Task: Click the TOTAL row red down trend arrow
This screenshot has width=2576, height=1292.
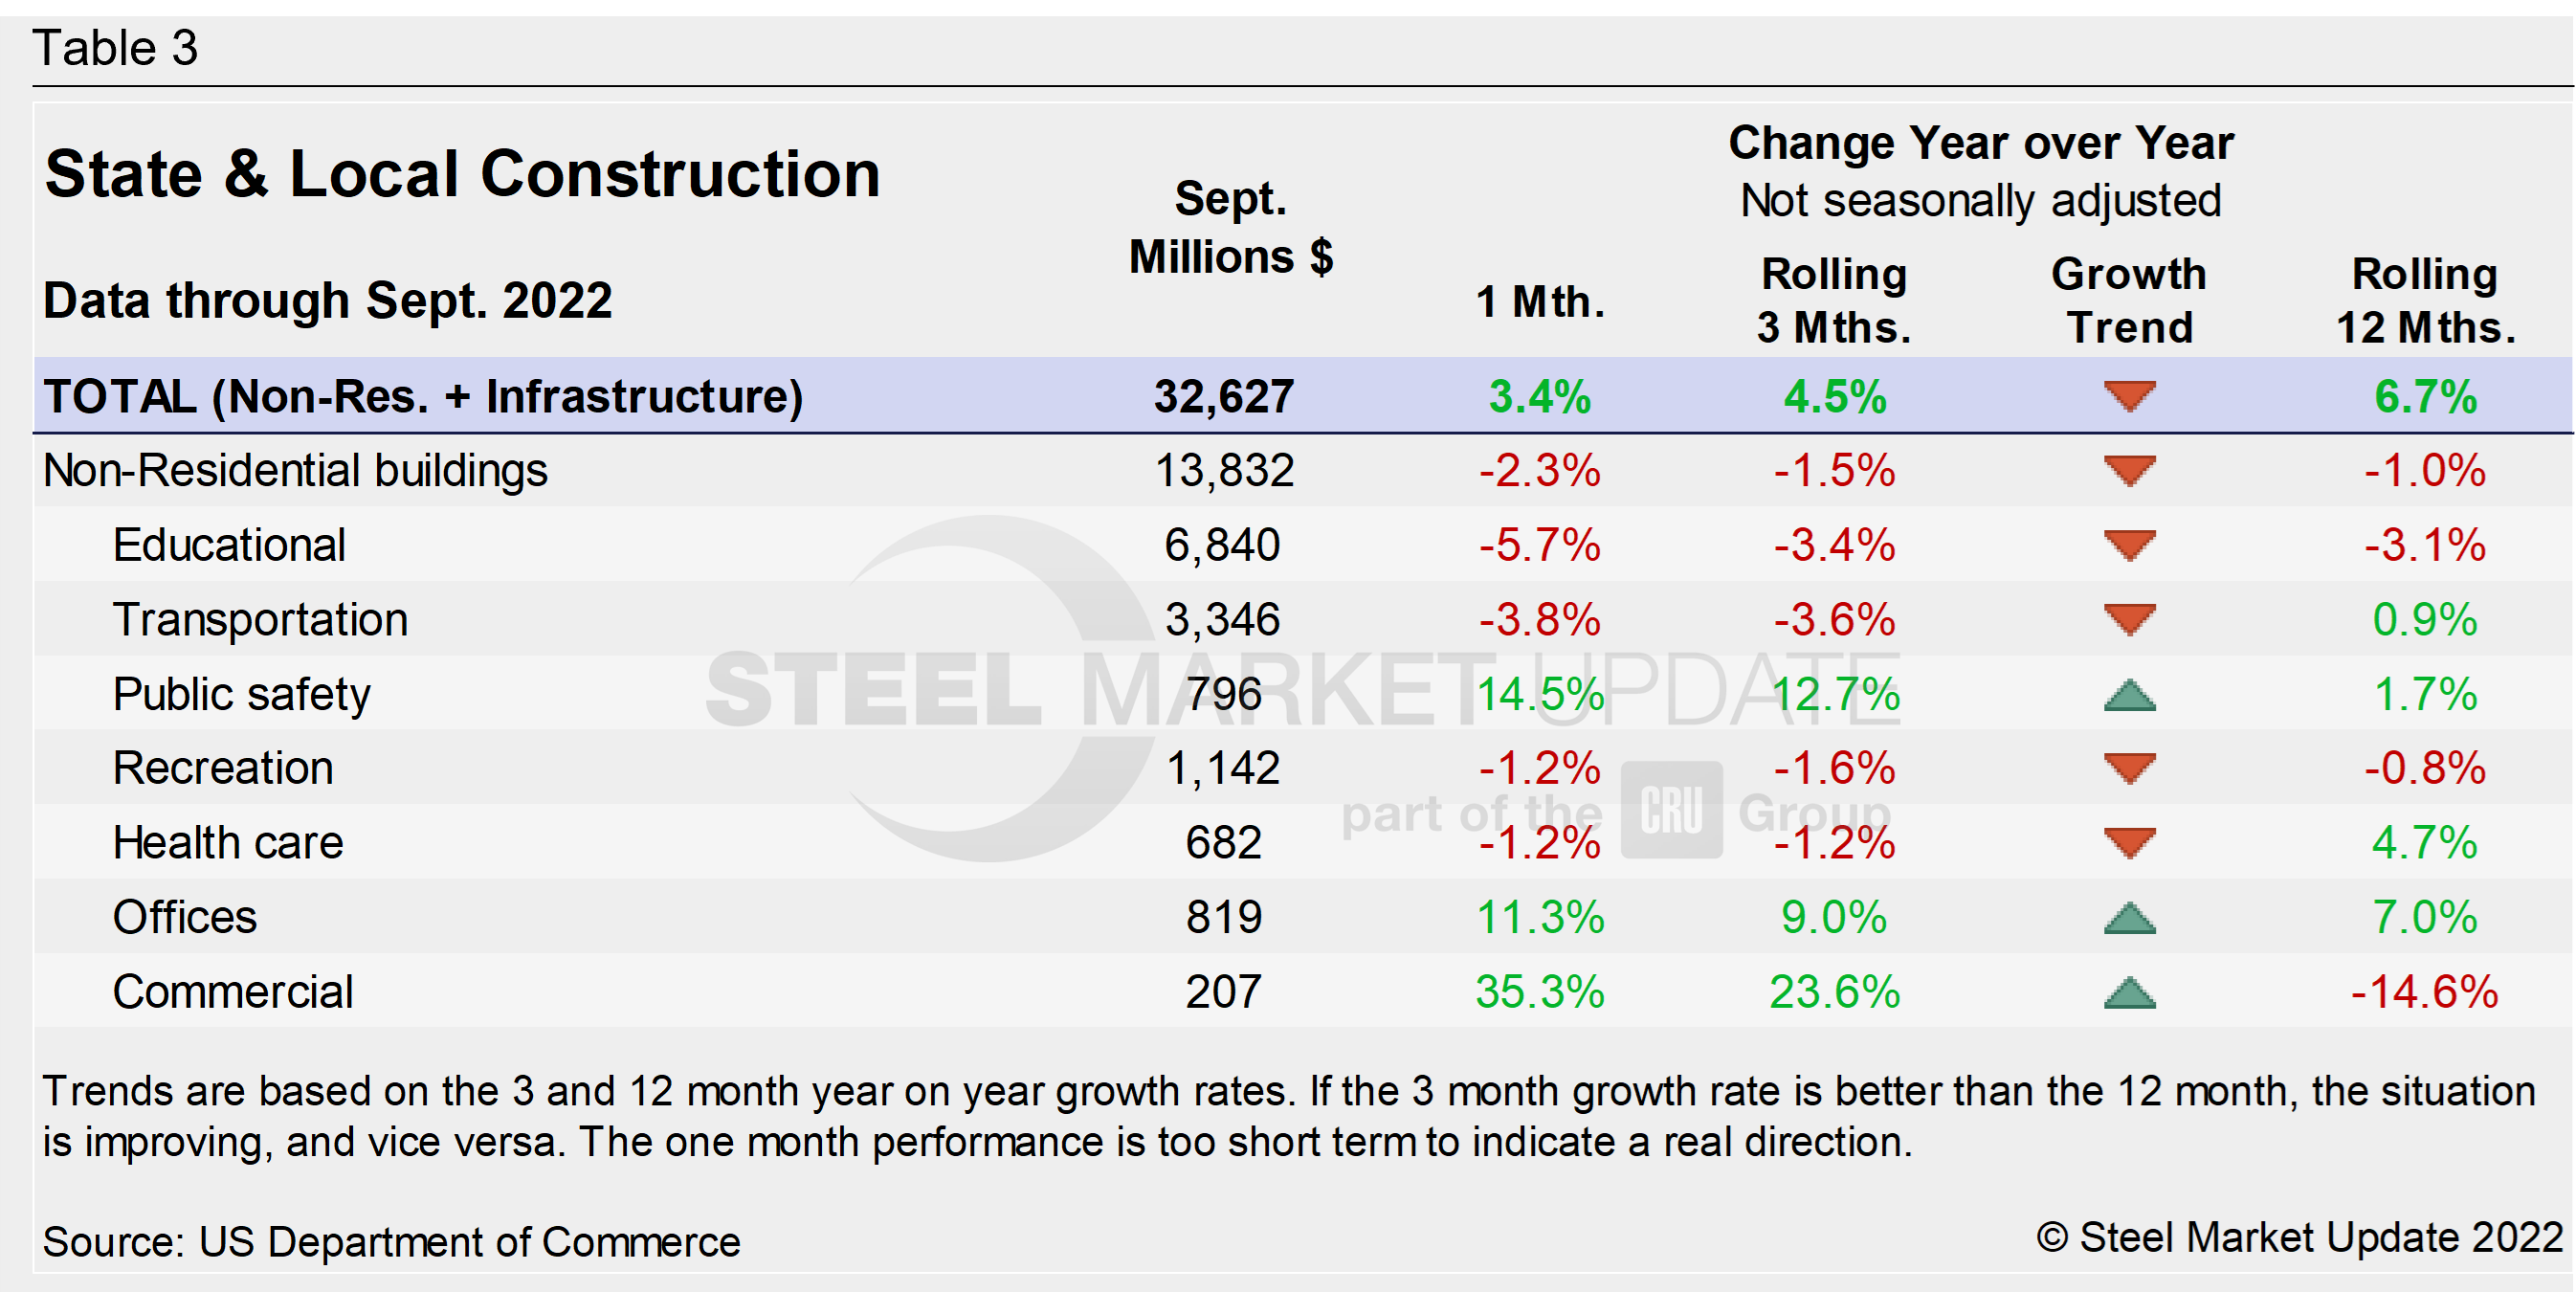Action: pos(2129,396)
